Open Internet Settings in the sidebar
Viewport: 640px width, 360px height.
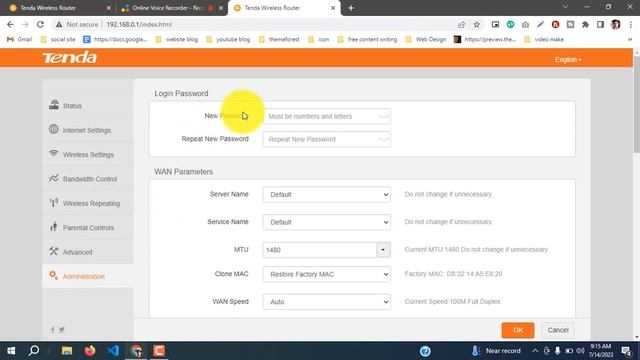pos(87,130)
